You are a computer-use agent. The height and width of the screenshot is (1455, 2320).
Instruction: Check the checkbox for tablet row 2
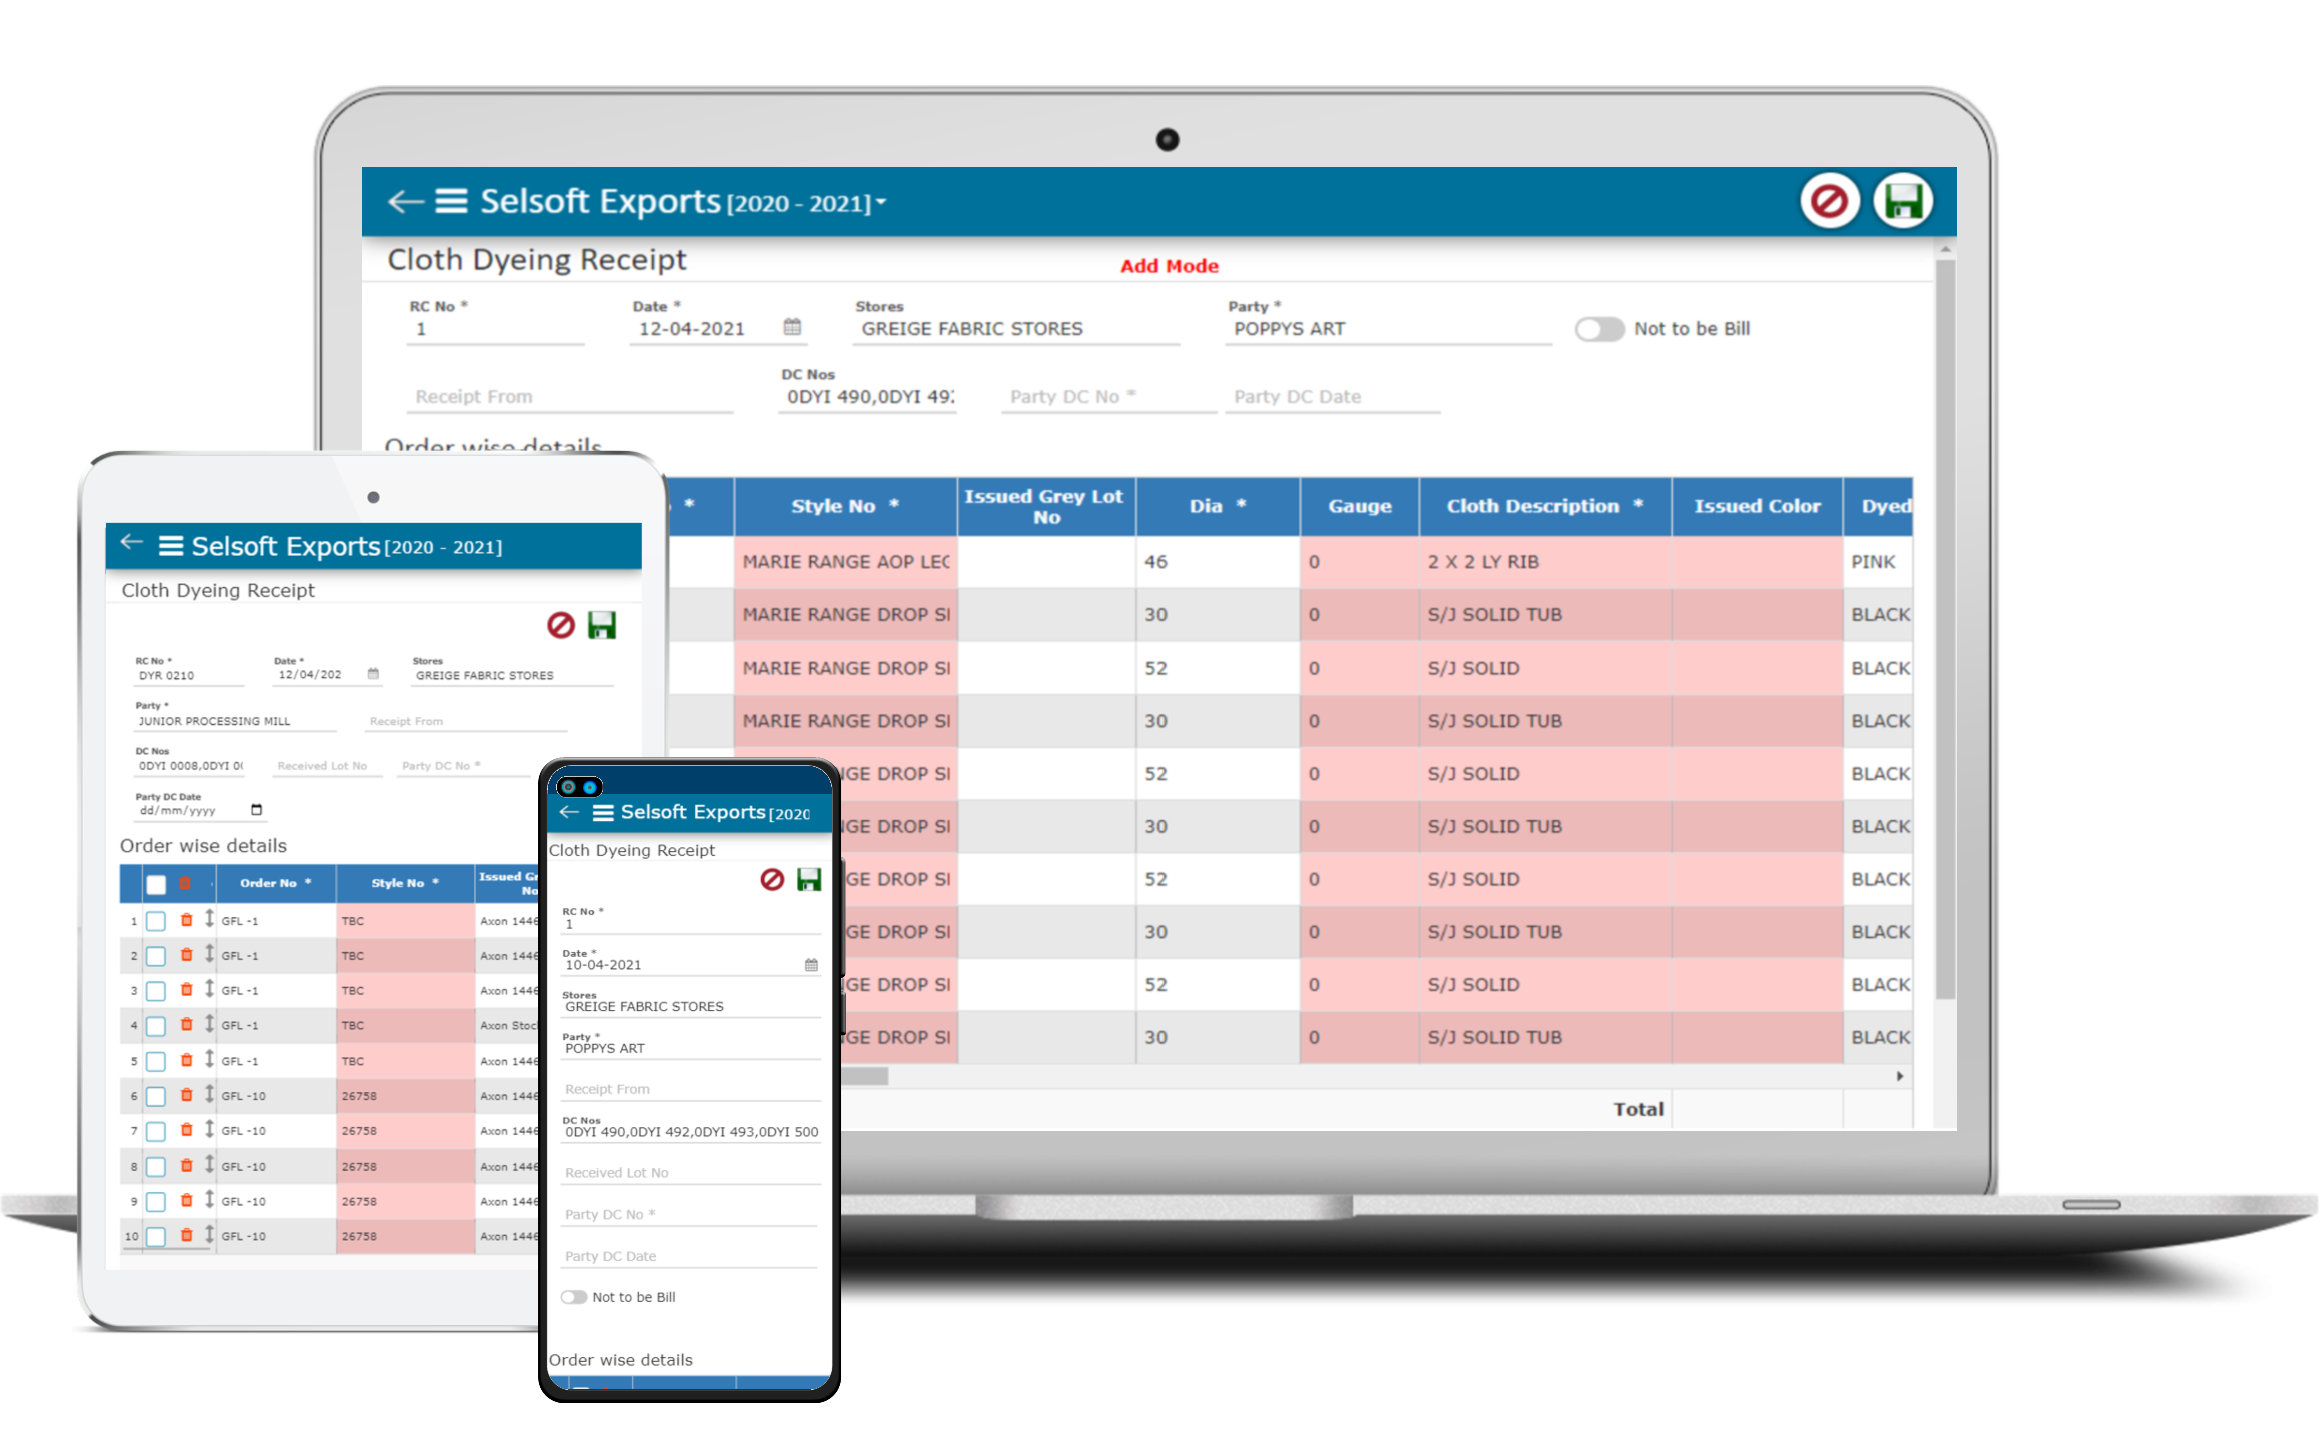point(156,956)
